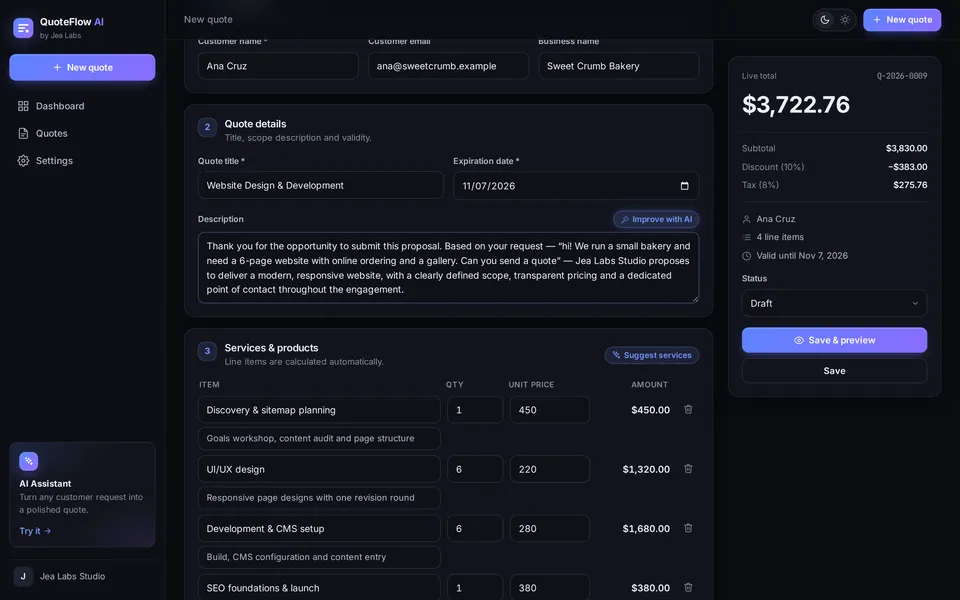Image resolution: width=960 pixels, height=600 pixels.
Task: Click the Services & products step 3 badge
Action: pos(207,351)
